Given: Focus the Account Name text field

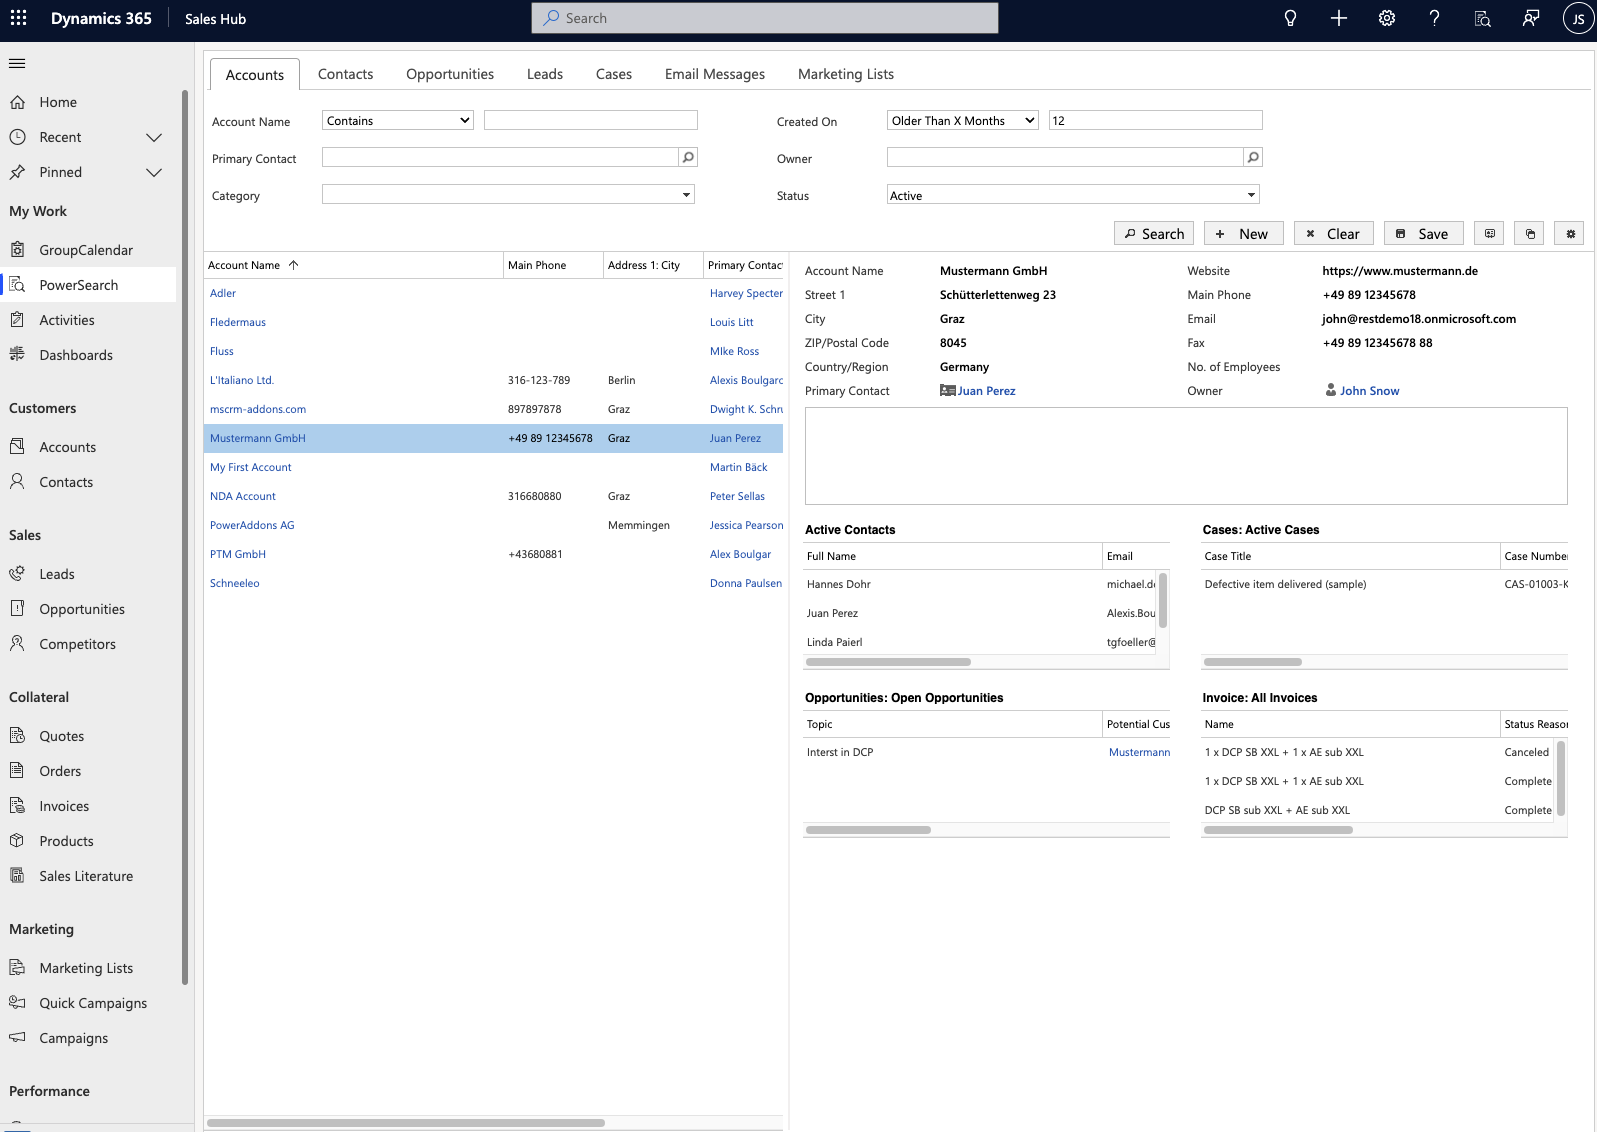Looking at the screenshot, I should pos(590,120).
